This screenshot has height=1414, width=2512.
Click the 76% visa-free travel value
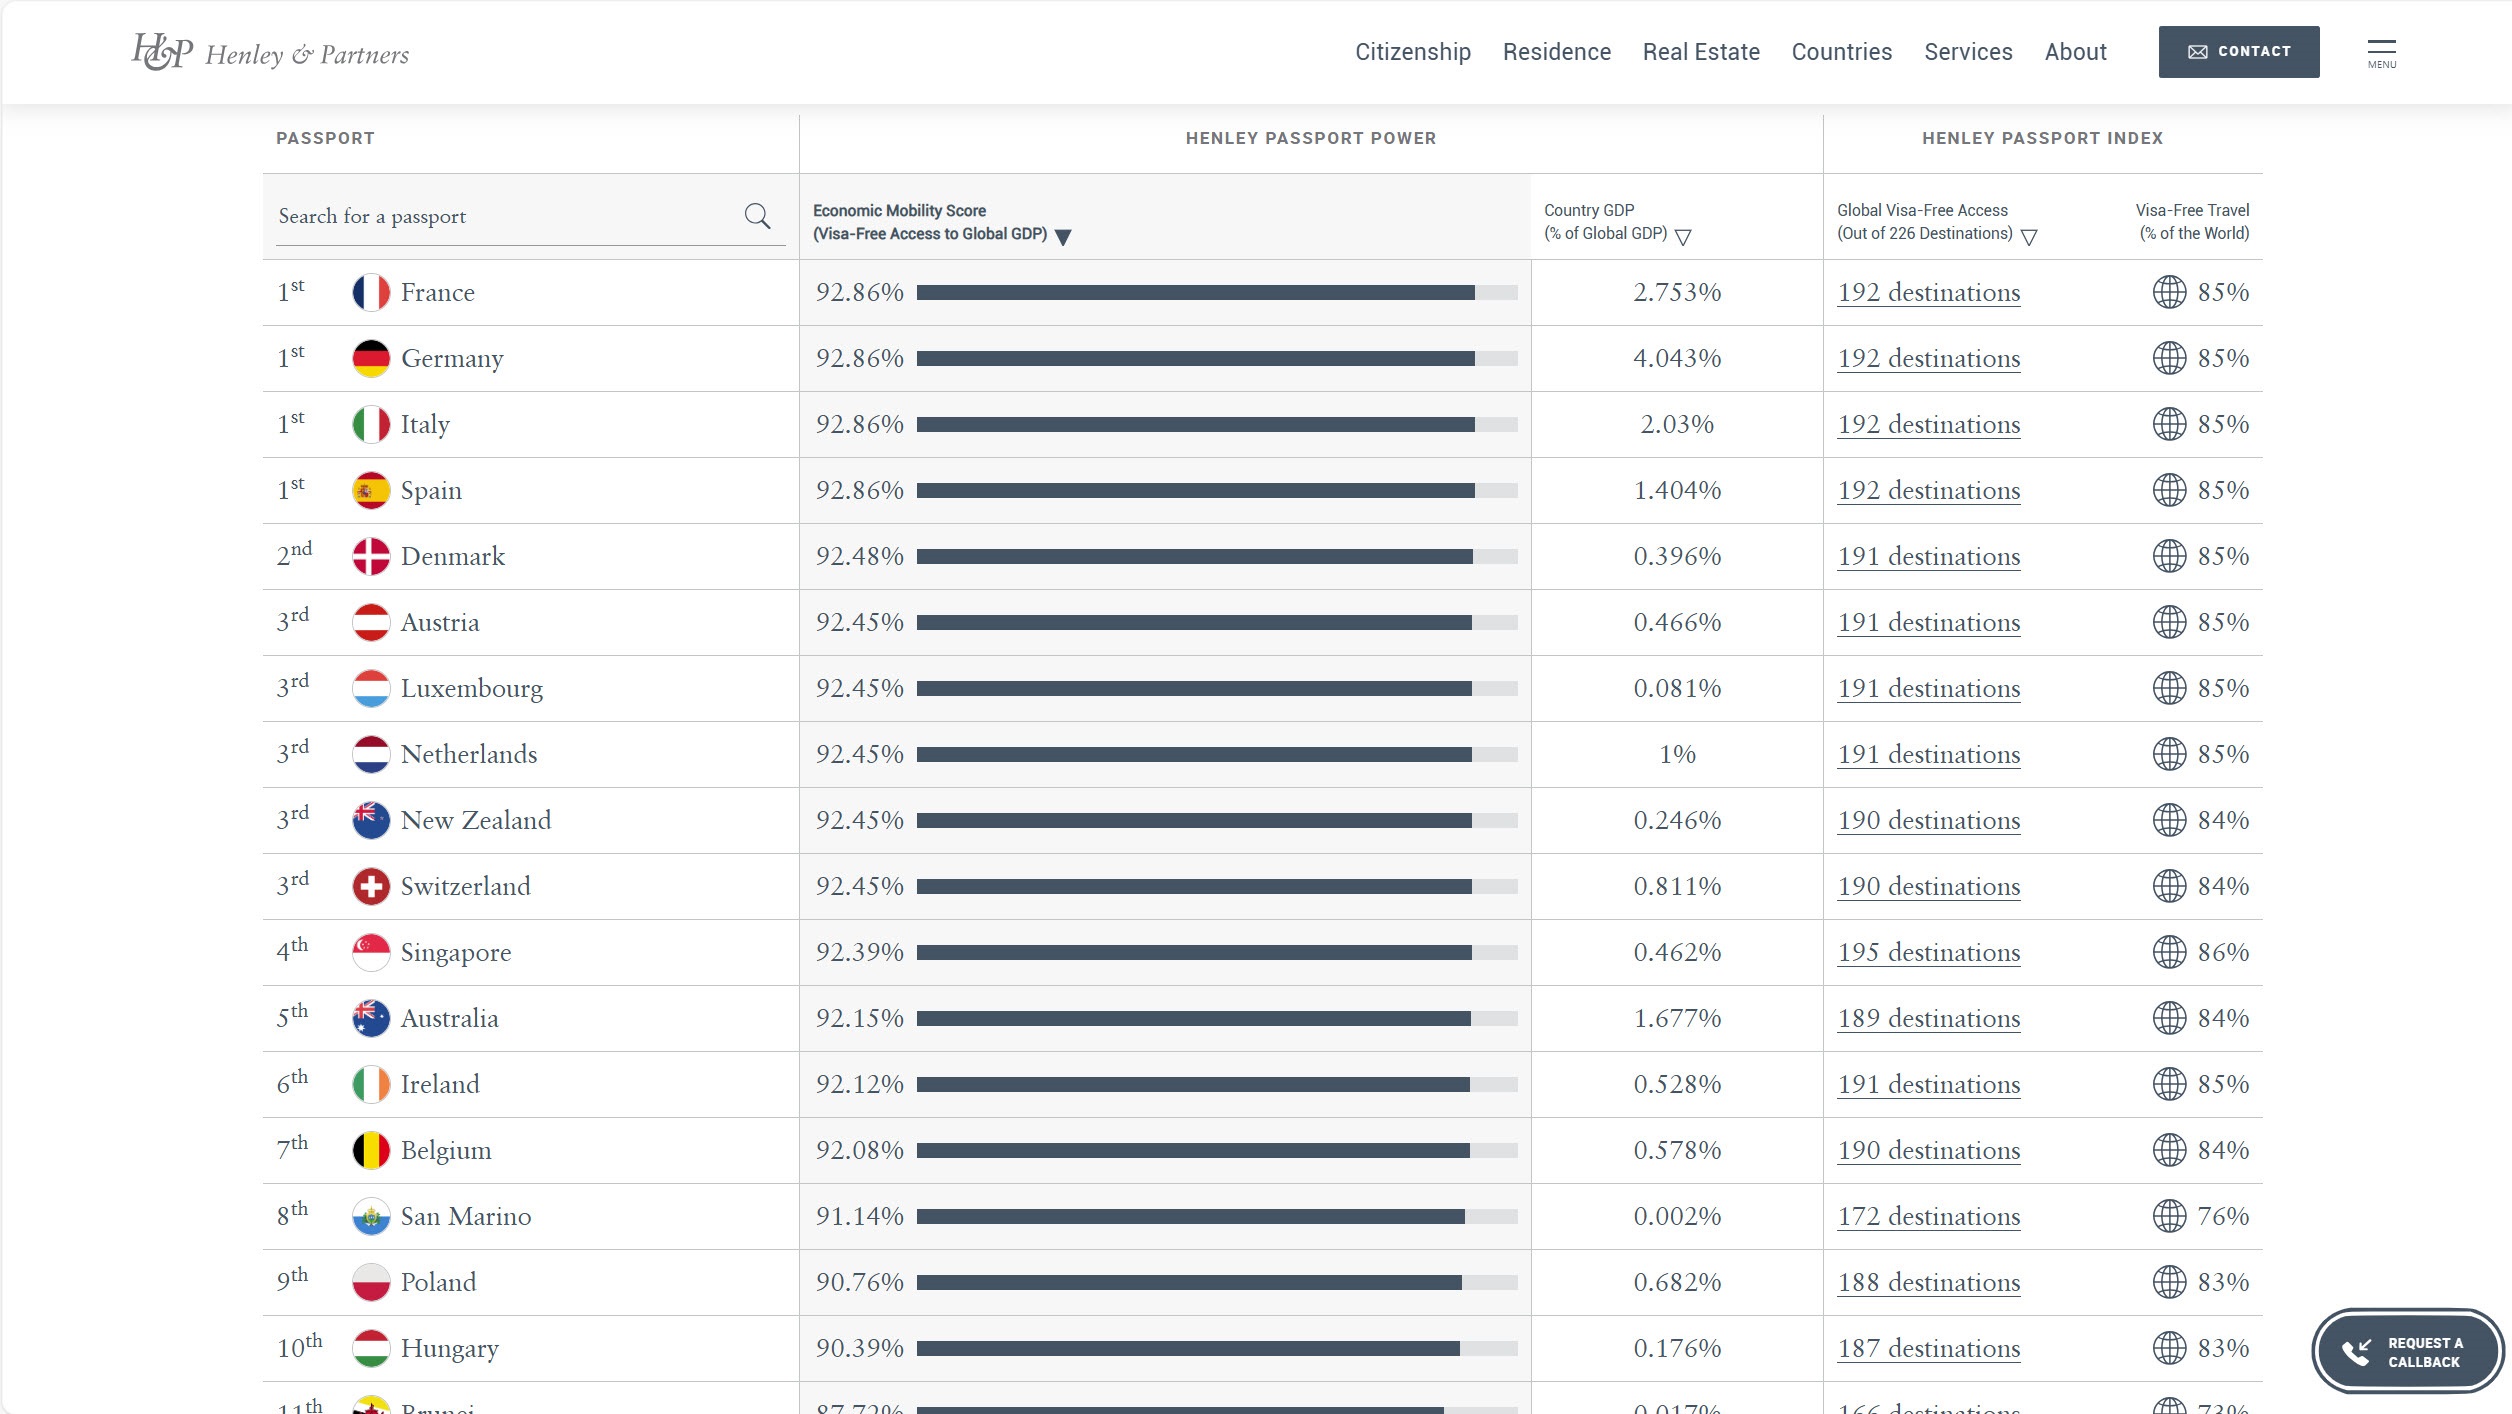(2223, 1216)
